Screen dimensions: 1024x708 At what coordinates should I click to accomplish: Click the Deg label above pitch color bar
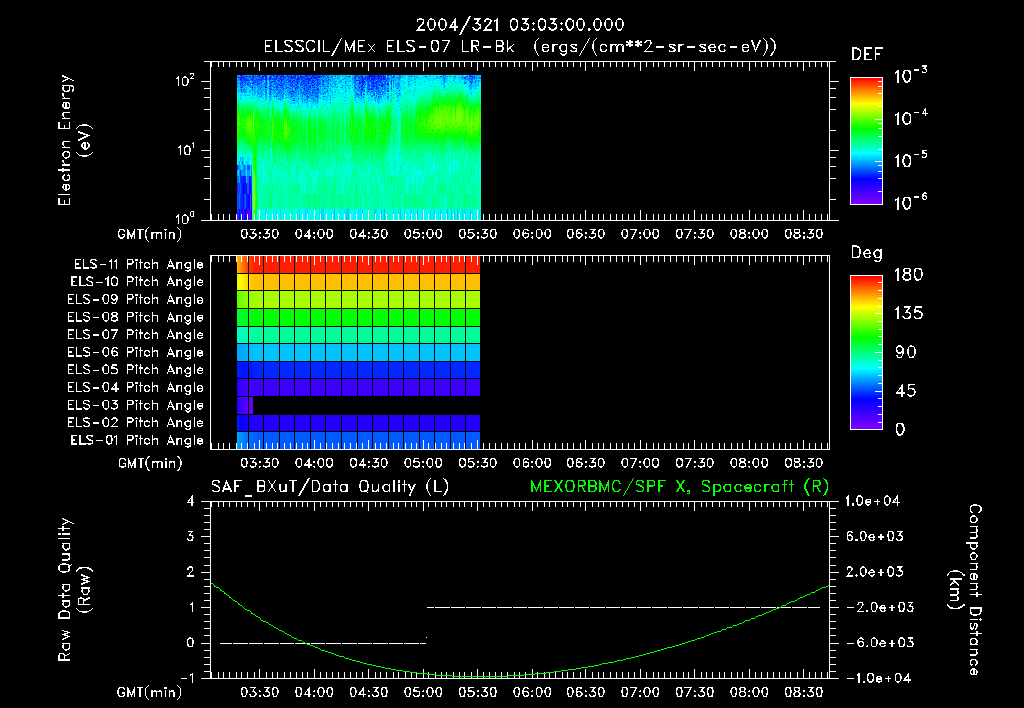(x=867, y=253)
